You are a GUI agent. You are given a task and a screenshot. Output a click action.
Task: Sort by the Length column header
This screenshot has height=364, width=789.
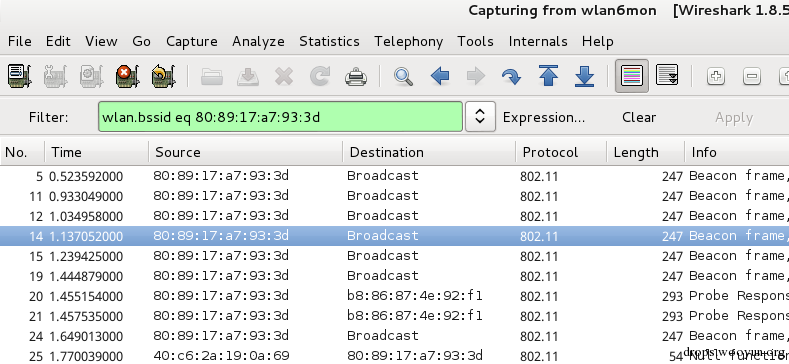[x=646, y=152]
